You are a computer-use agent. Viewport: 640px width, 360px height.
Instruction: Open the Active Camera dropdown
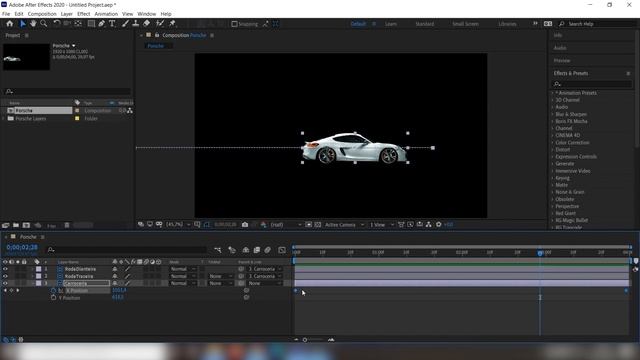pyautogui.click(x=344, y=224)
